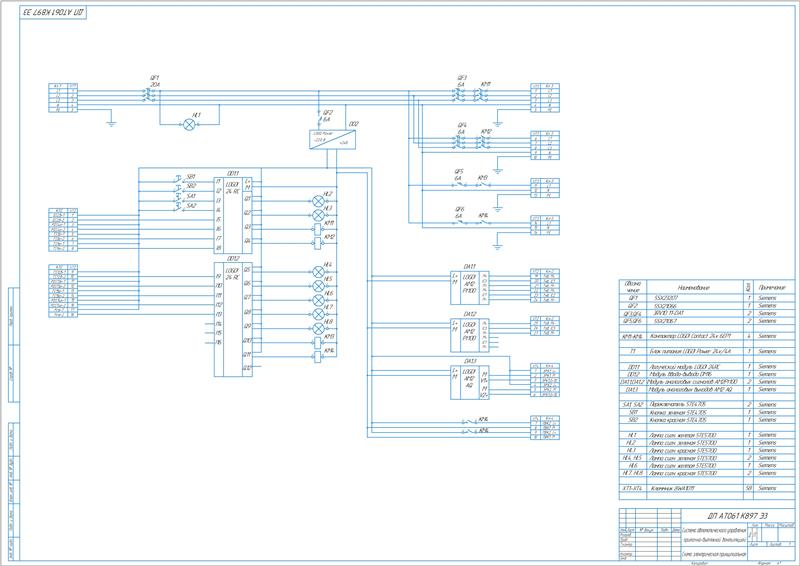Pick the HL4 lamp symbol
This screenshot has height=566, width=800.
318,272
